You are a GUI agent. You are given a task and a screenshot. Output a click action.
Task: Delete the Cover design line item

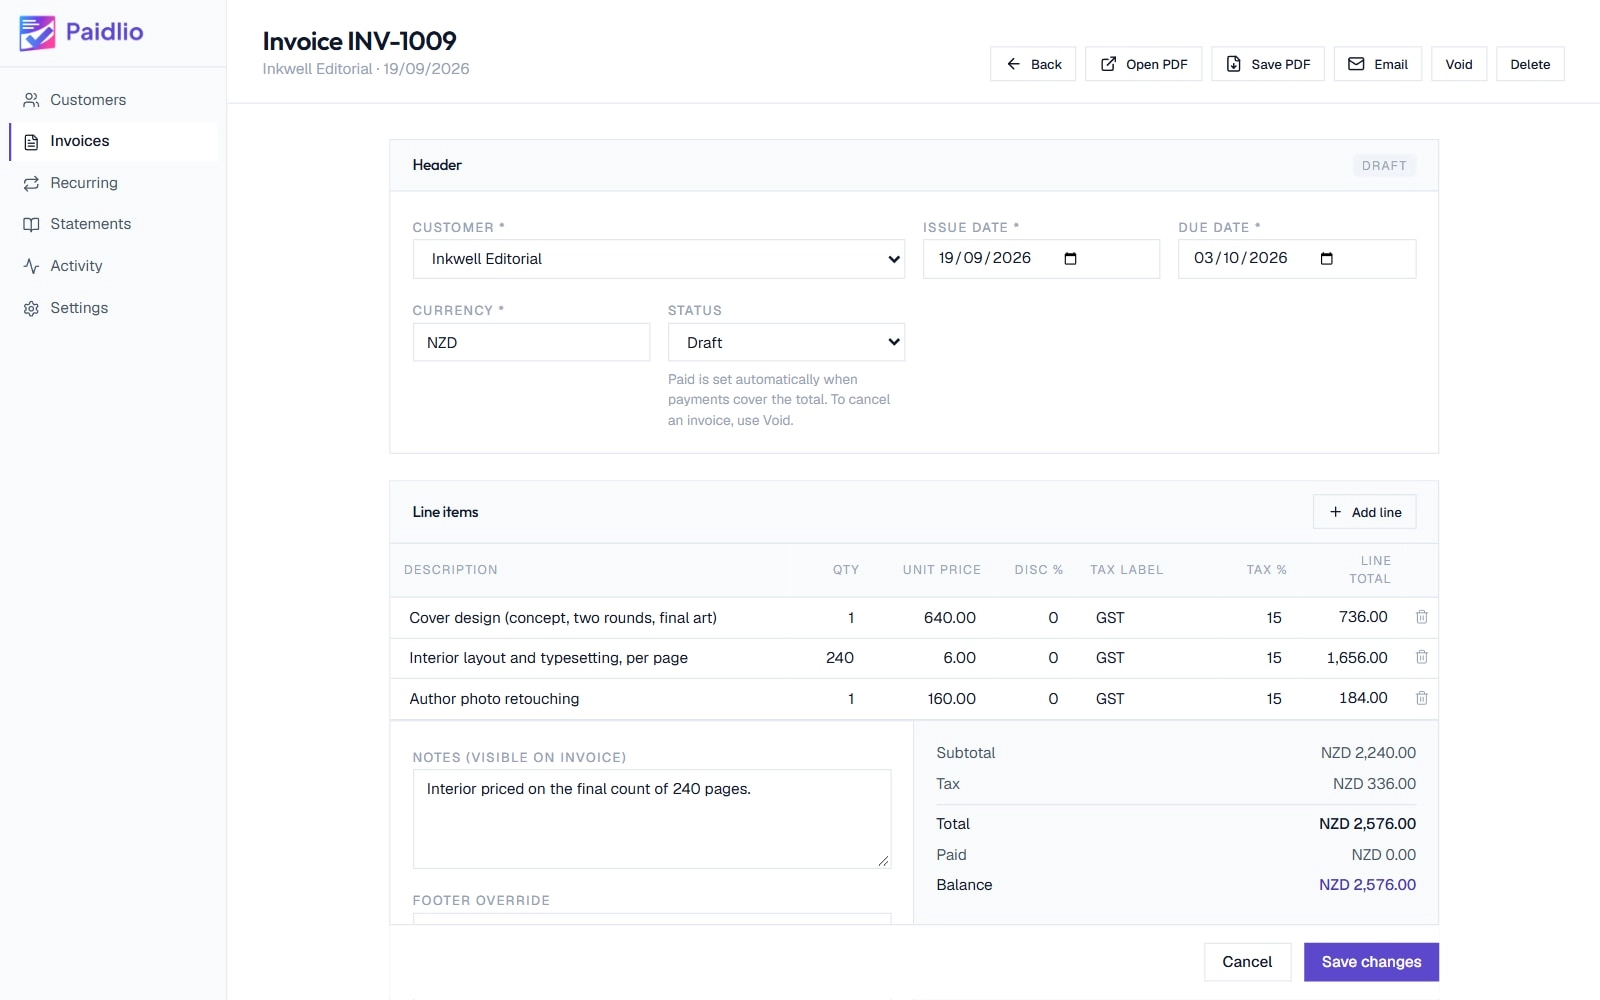point(1421,617)
